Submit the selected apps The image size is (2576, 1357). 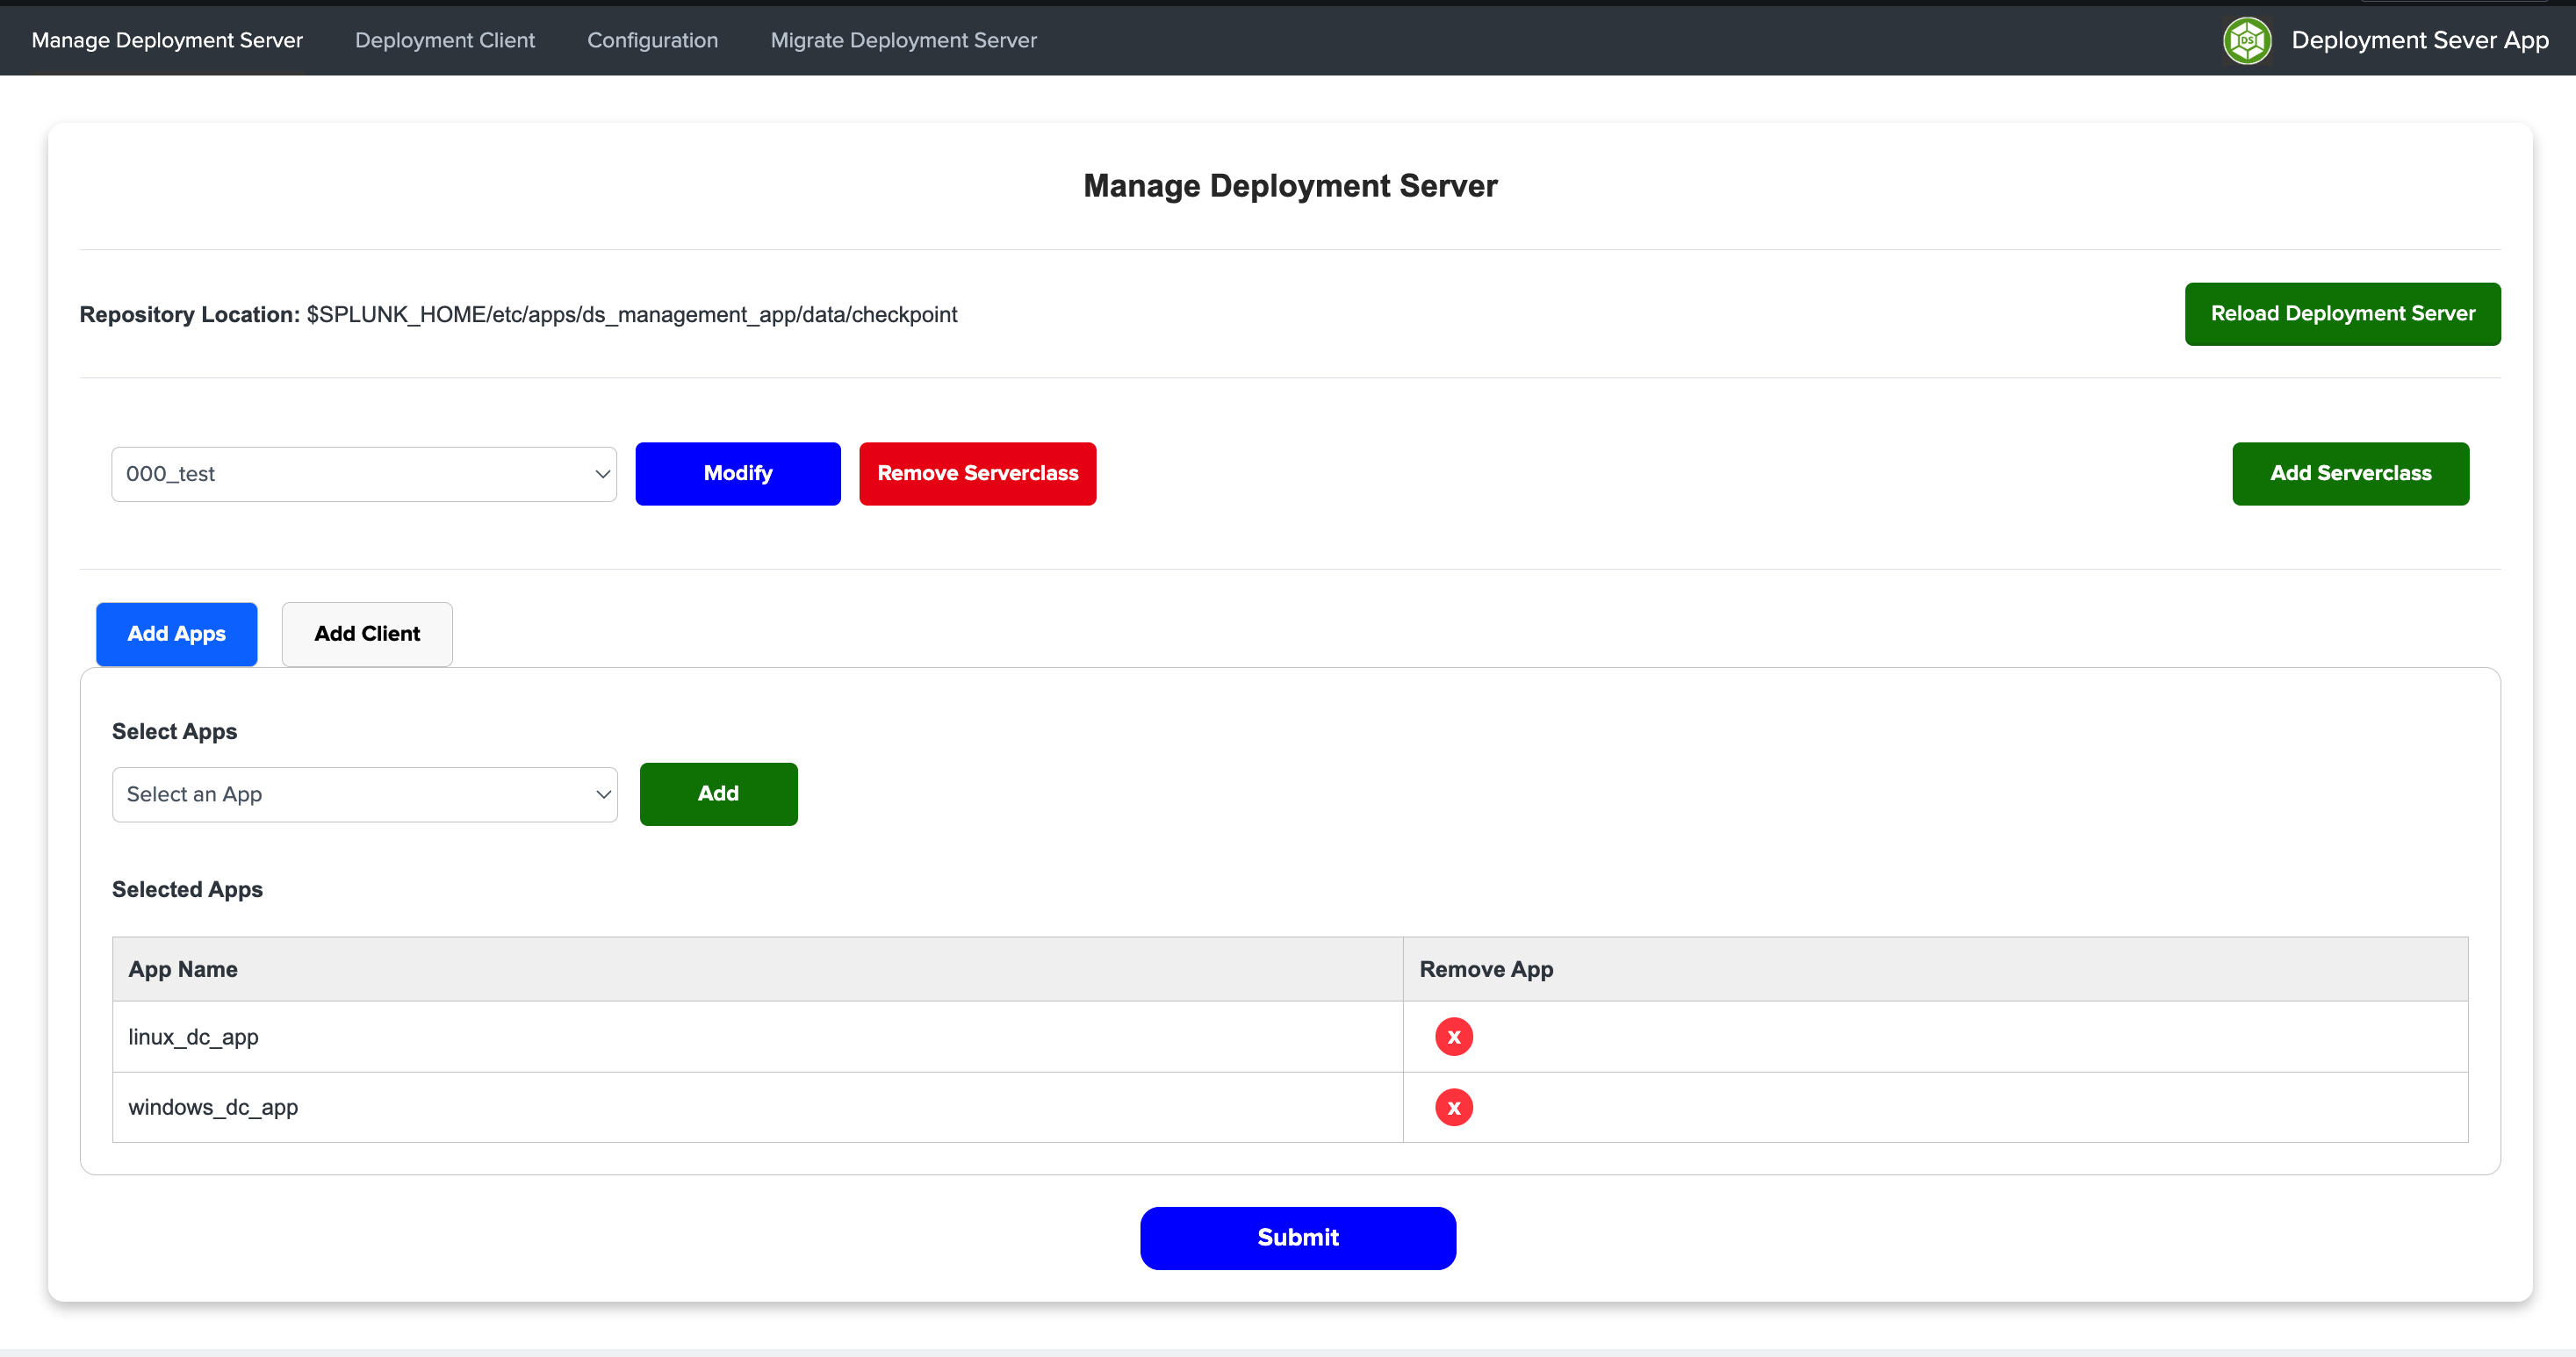[x=1297, y=1237]
